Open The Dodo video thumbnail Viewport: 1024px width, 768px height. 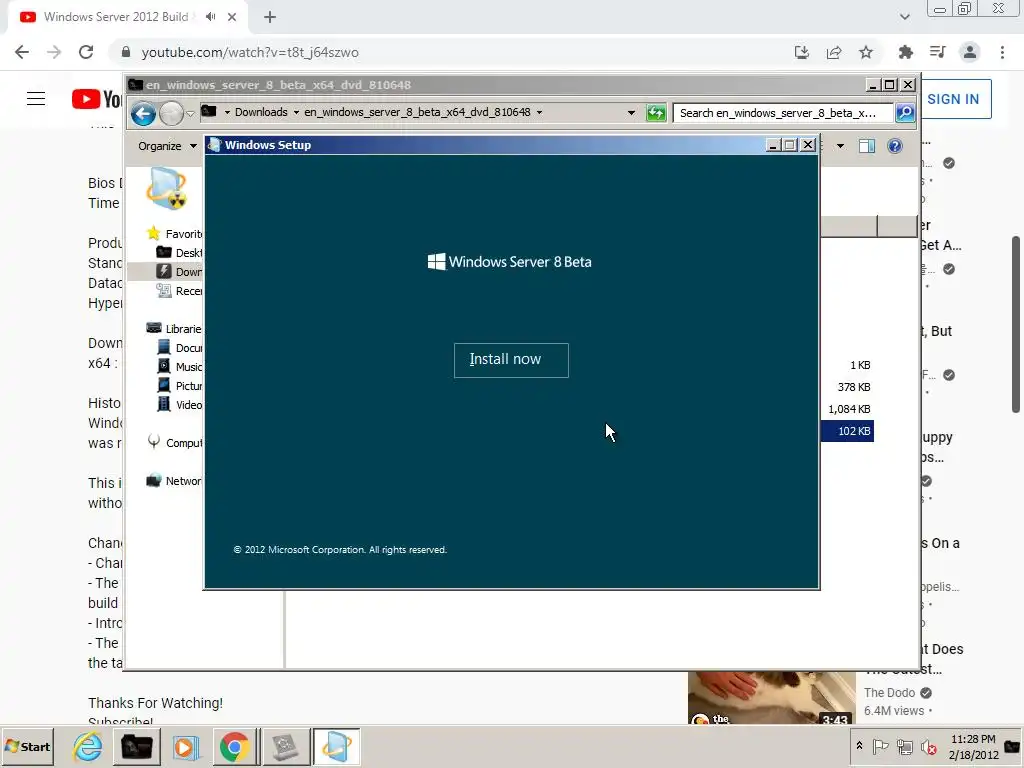click(771, 697)
